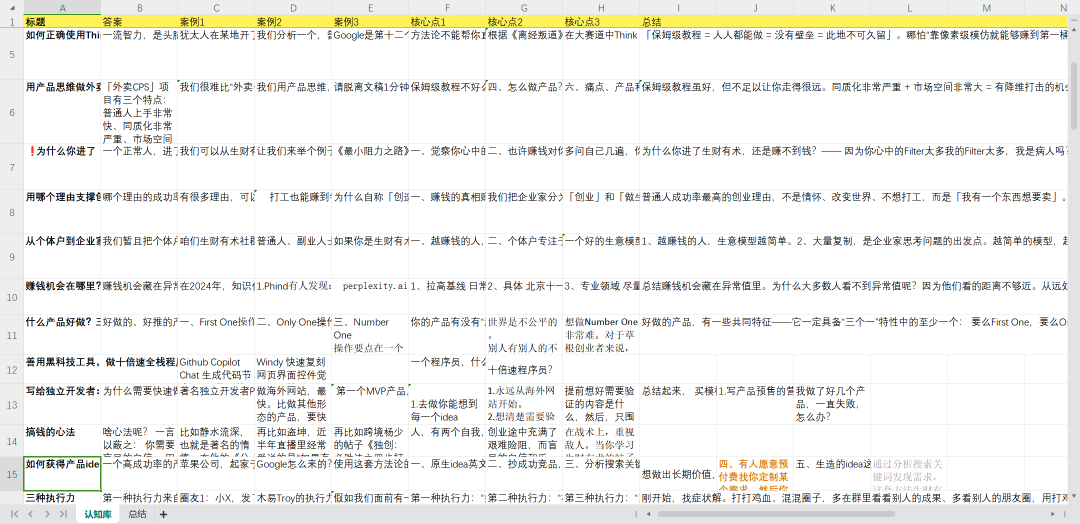Select the cell 什么产品好做?
The height and width of the screenshot is (524, 1080).
(63, 335)
